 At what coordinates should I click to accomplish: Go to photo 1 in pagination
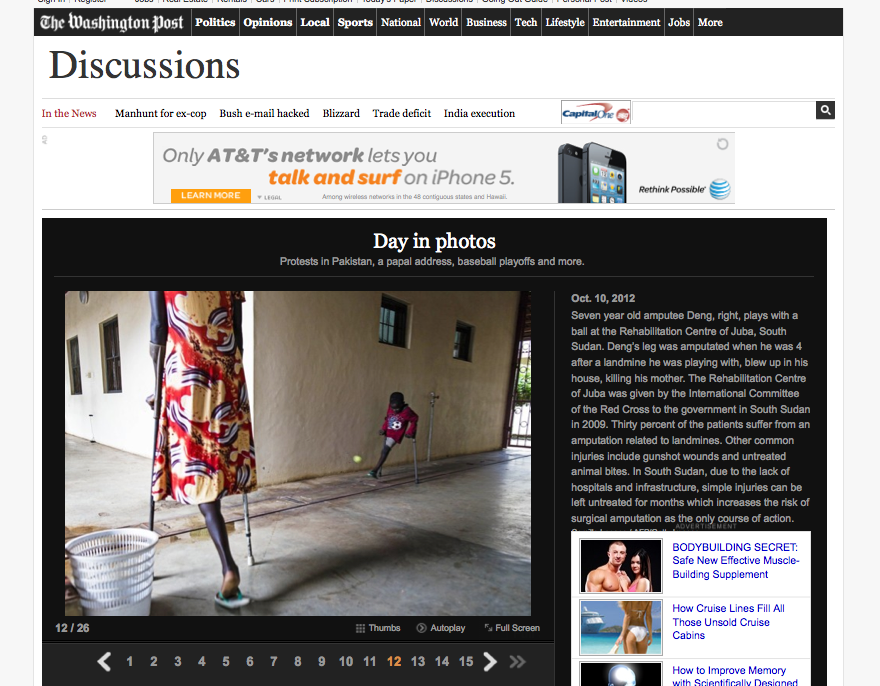point(130,662)
